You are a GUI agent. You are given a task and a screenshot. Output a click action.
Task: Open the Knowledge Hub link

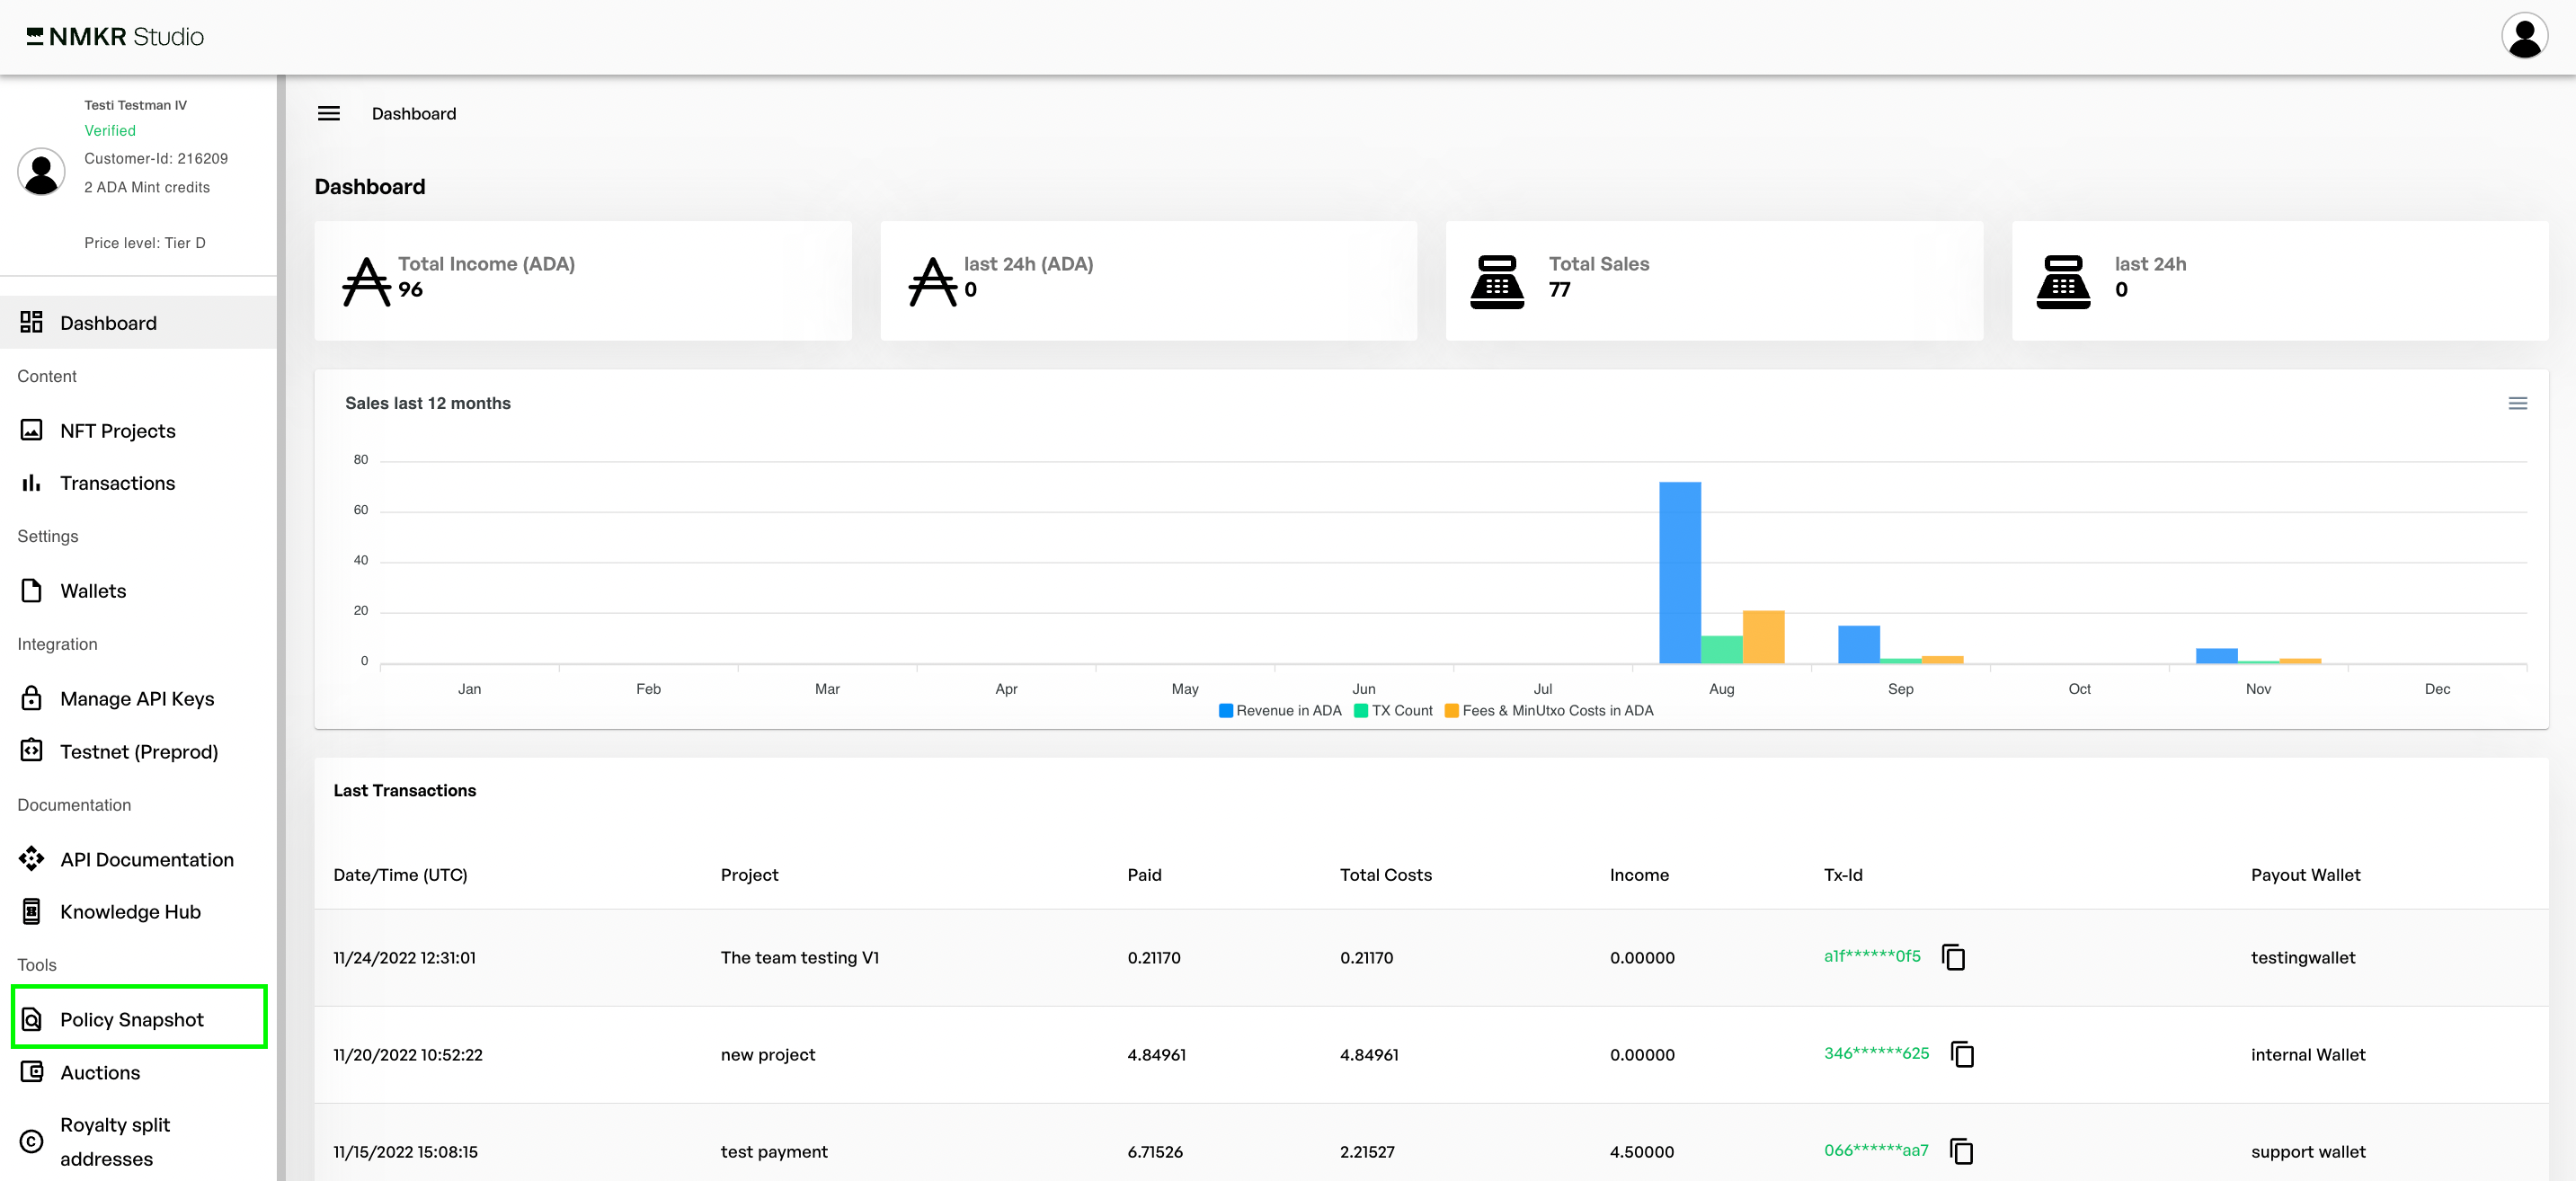coord(130,912)
